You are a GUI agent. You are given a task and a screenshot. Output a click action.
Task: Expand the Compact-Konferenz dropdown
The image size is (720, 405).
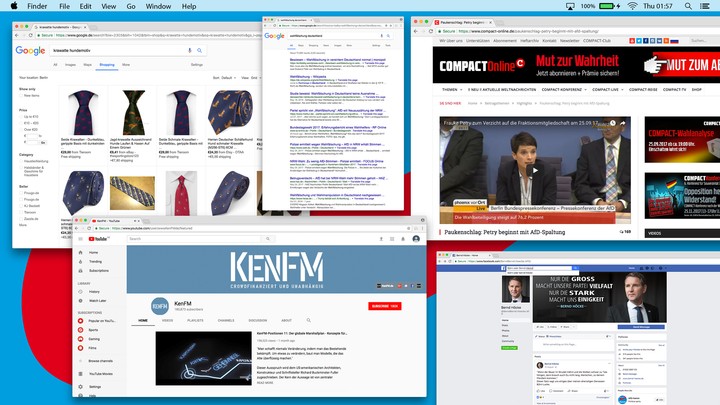point(564,90)
